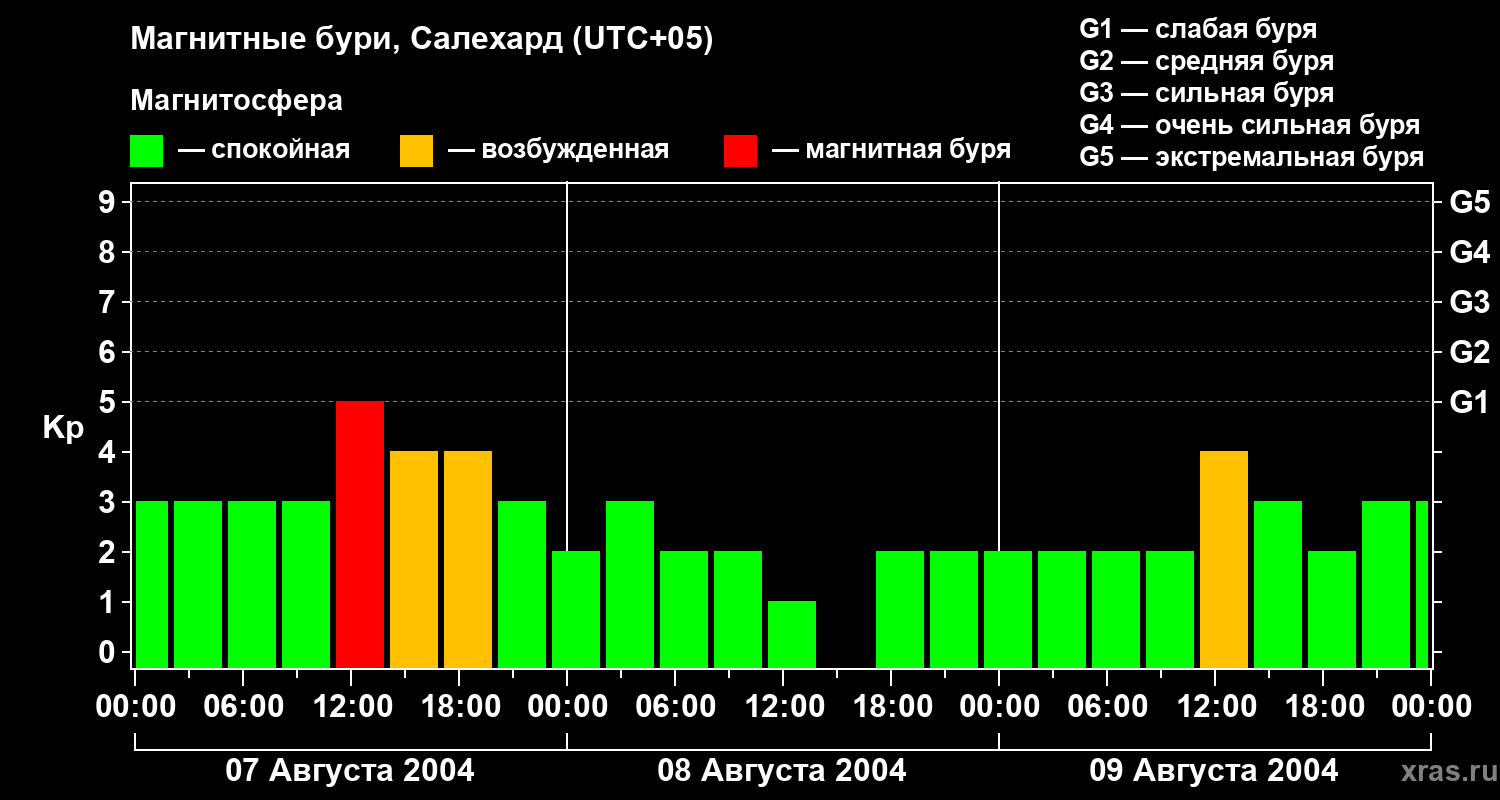
Task: Select the orange bar on 09 Августа
Action: coord(1224,559)
